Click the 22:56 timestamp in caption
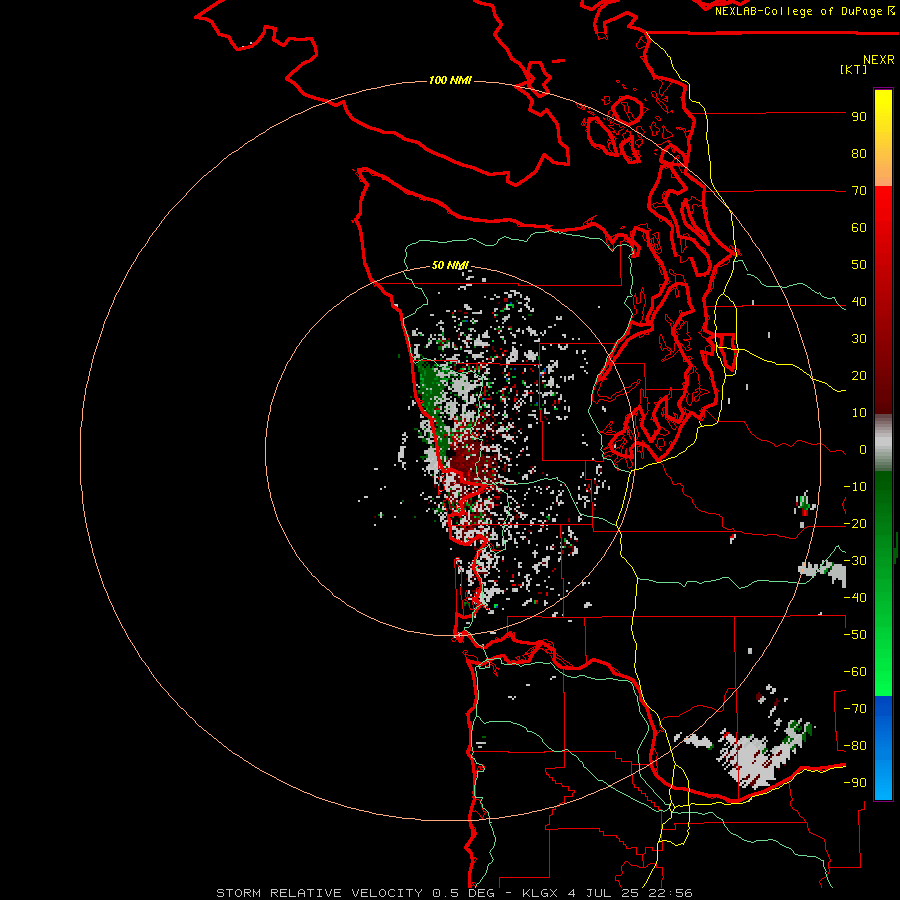Screen dimensions: 900x900 pos(670,893)
